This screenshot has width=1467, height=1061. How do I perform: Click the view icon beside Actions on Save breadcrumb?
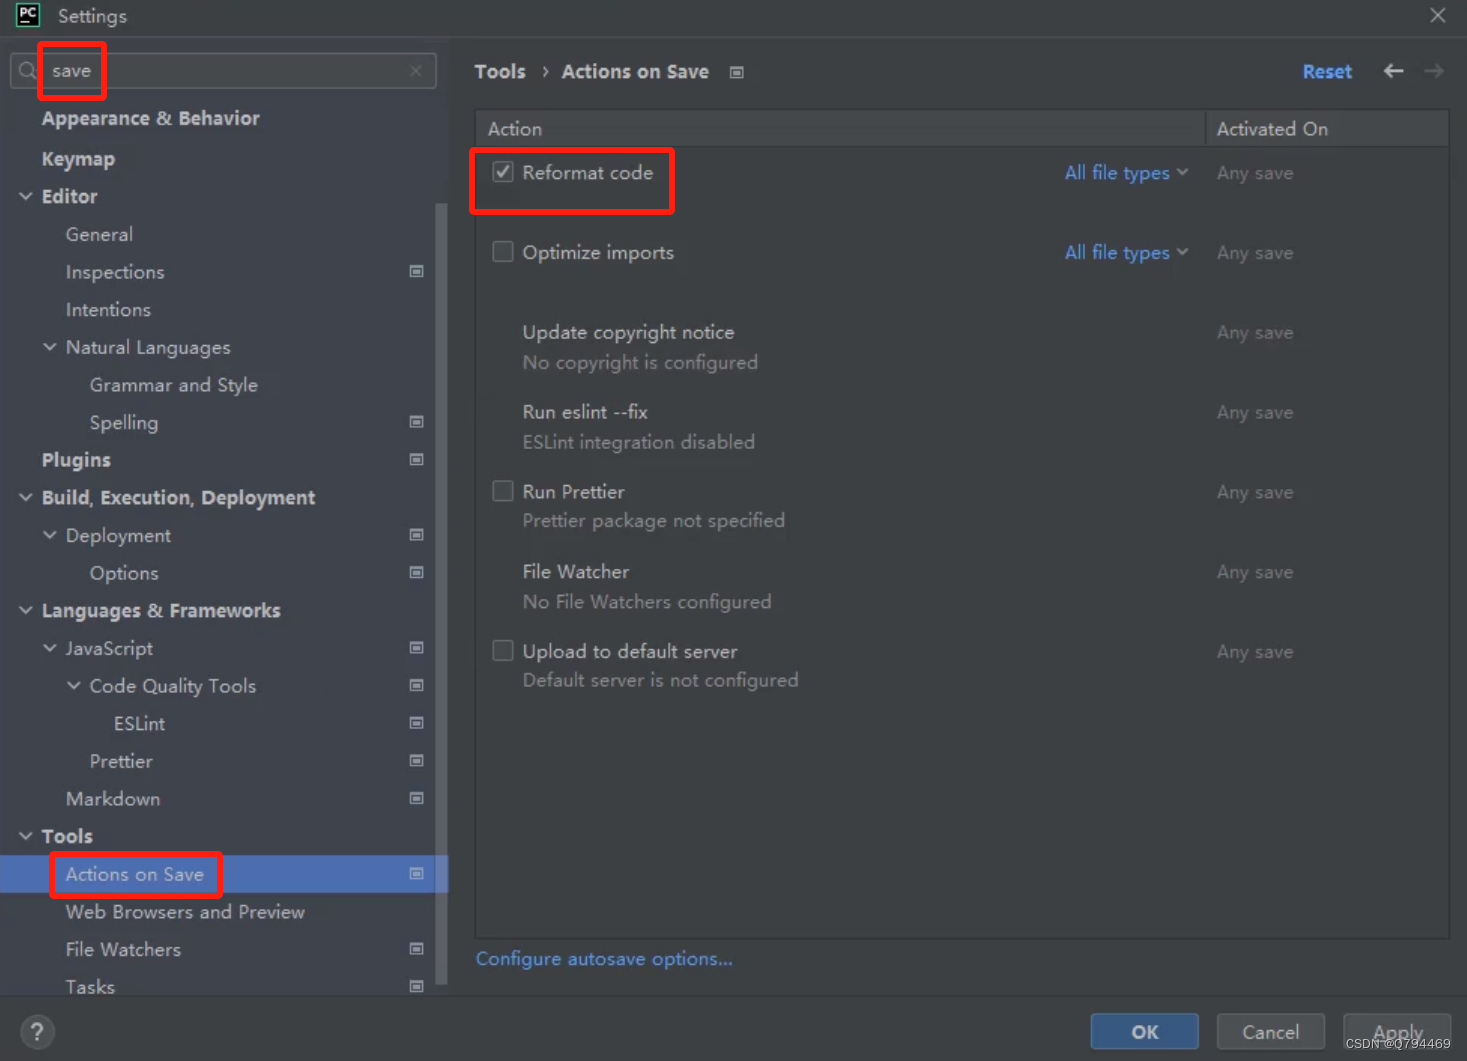coord(736,72)
